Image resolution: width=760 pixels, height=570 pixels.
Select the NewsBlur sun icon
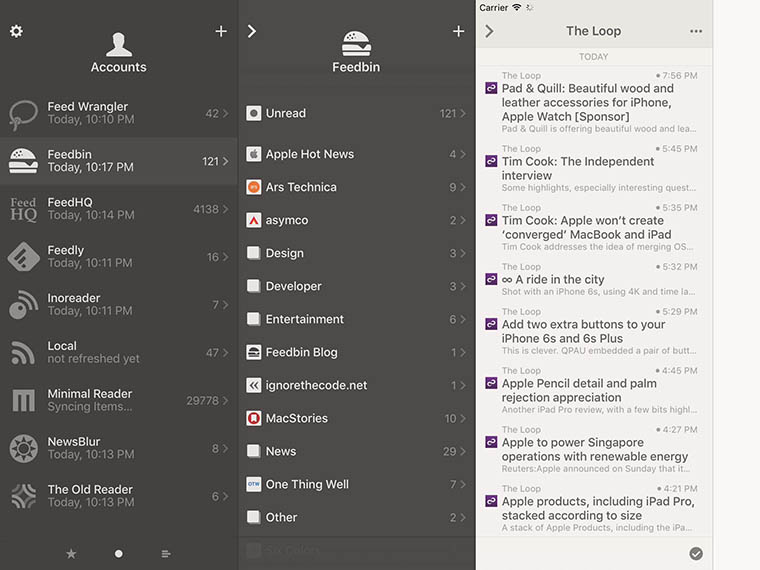click(23, 448)
